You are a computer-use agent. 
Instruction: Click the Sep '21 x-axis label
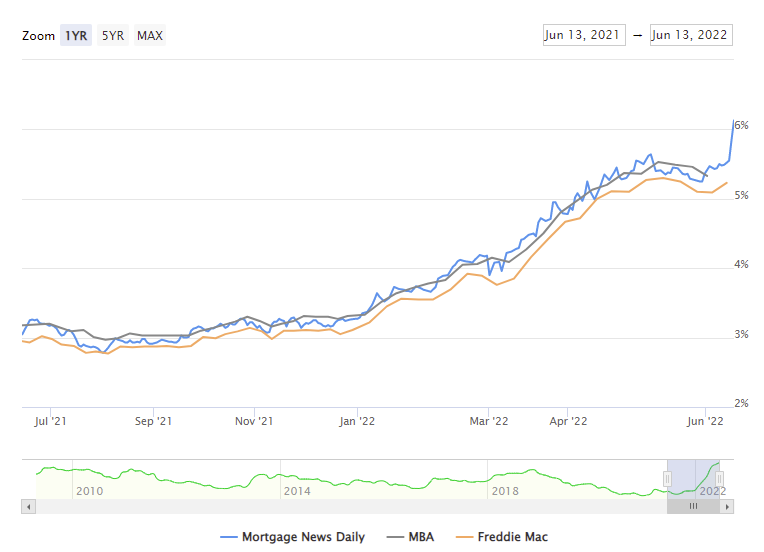[x=153, y=421]
